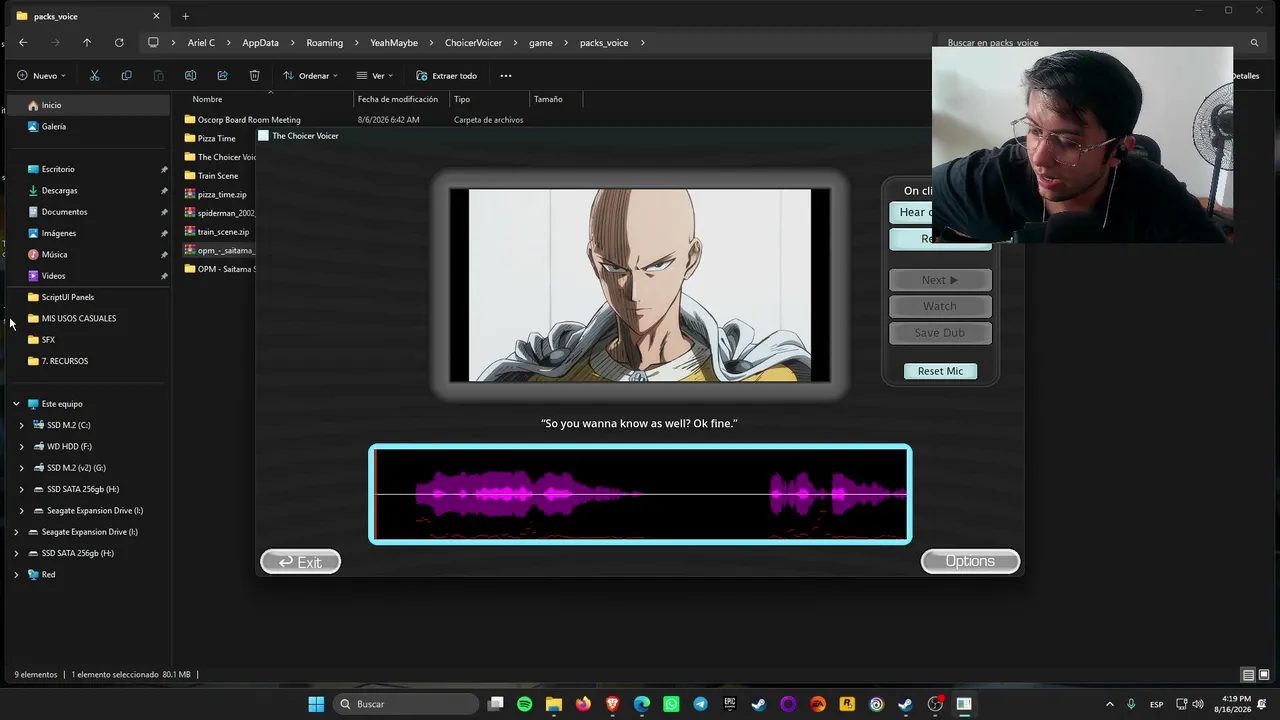Screen dimensions: 1280x720
Task: Unpin Escritorio using its pin icon
Action: click(x=164, y=169)
